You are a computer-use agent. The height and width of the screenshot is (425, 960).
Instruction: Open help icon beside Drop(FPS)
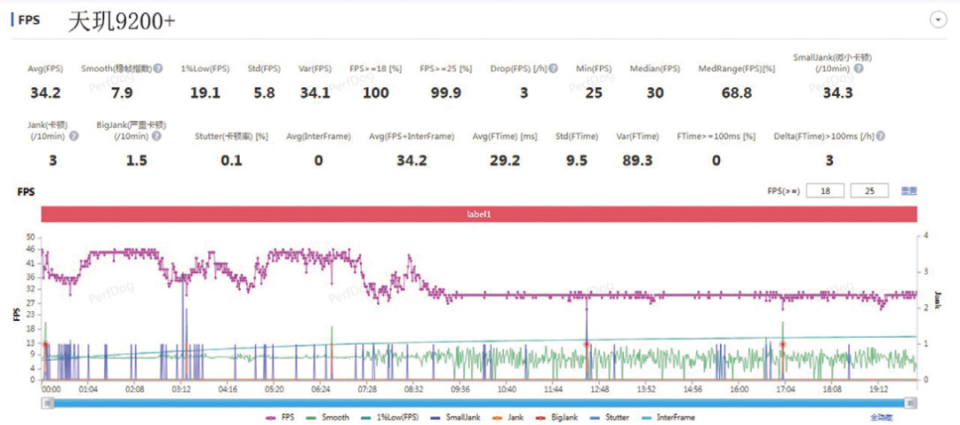click(x=553, y=69)
